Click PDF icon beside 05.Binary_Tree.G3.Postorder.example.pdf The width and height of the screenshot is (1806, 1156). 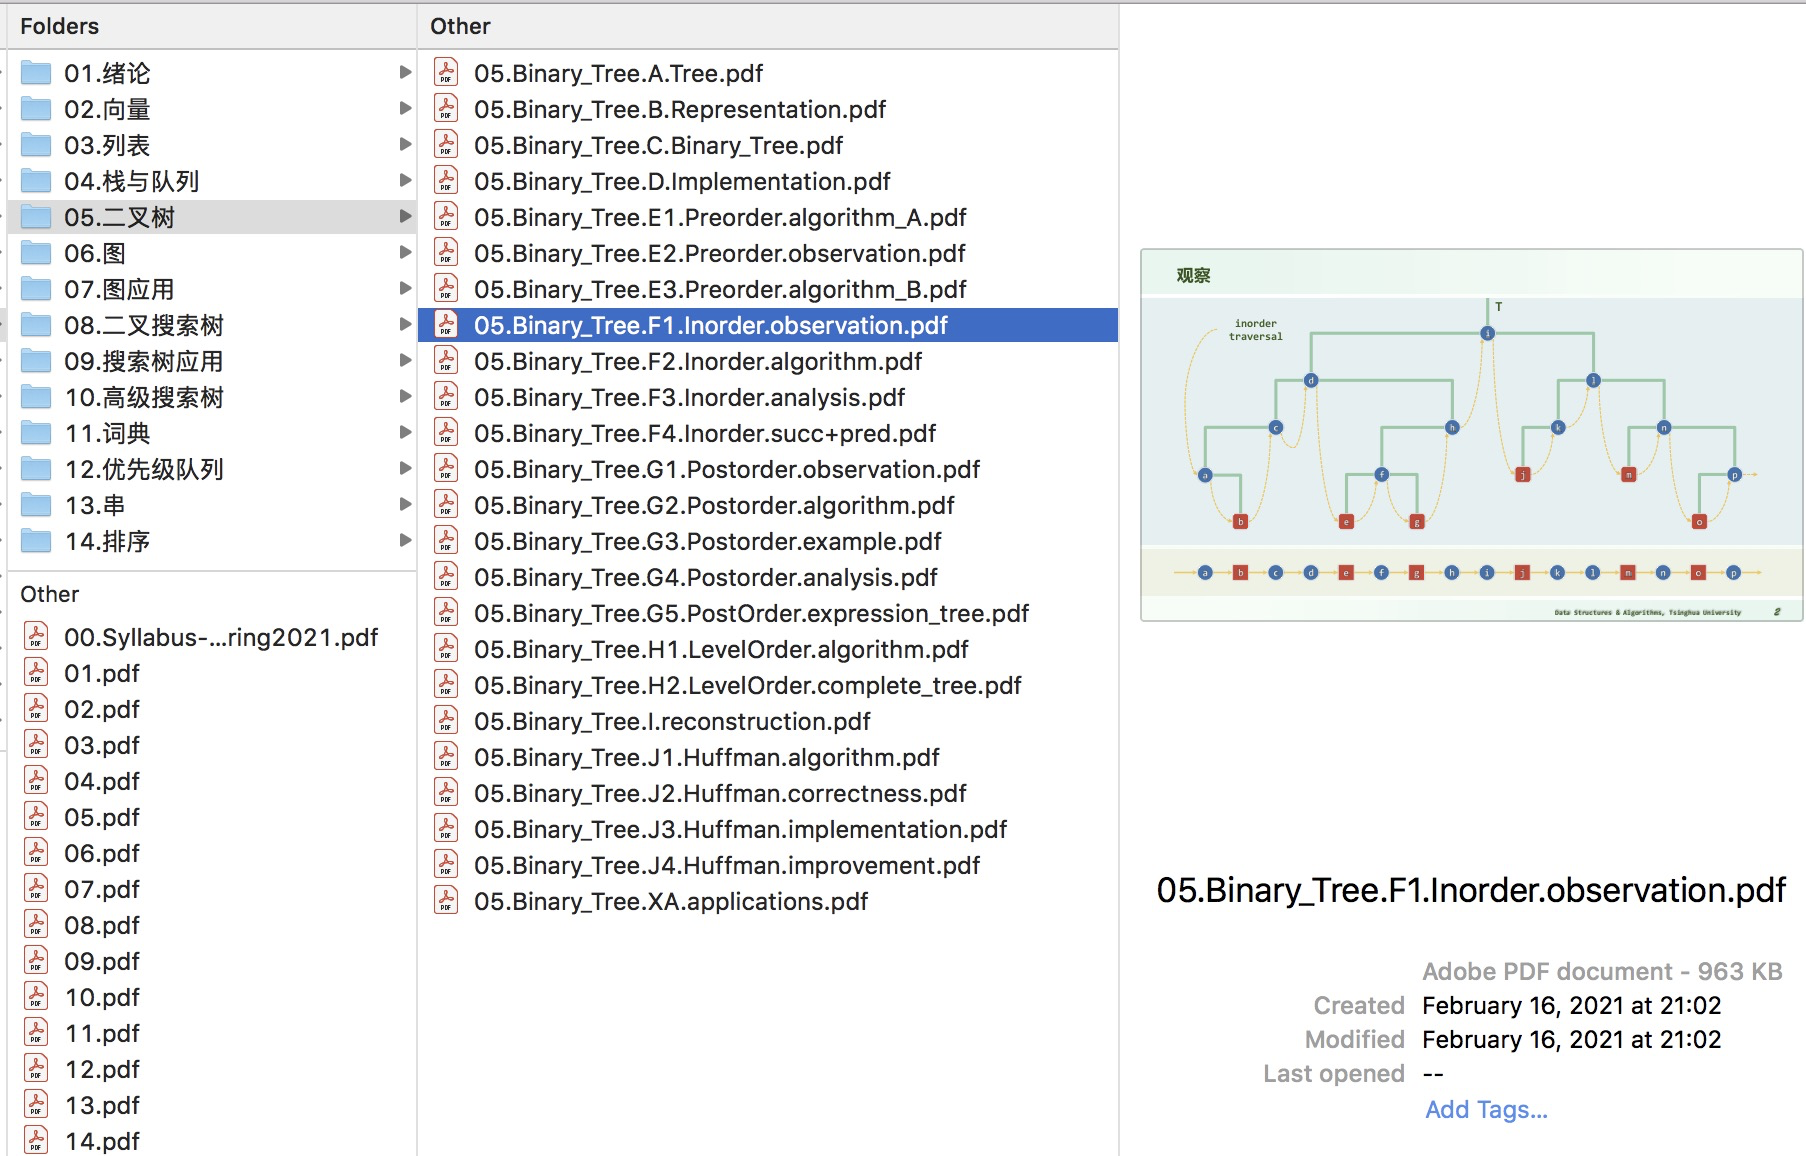point(446,541)
